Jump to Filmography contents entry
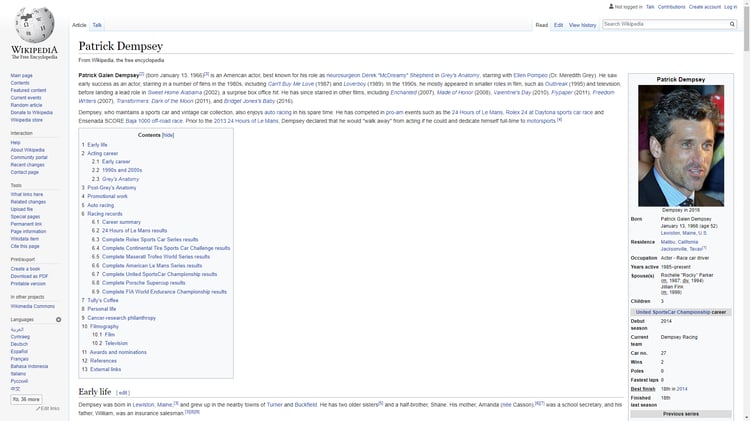Viewport: 750px width, 421px height. 104,326
